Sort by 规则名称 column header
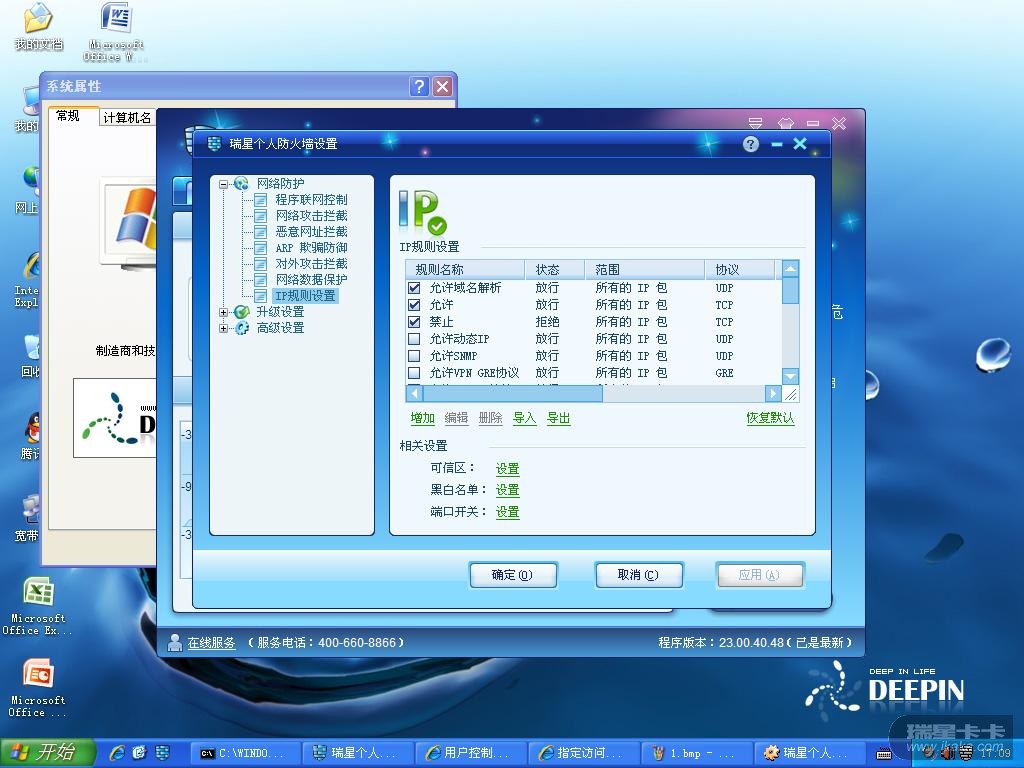Image resolution: width=1024 pixels, height=768 pixels. [x=465, y=270]
